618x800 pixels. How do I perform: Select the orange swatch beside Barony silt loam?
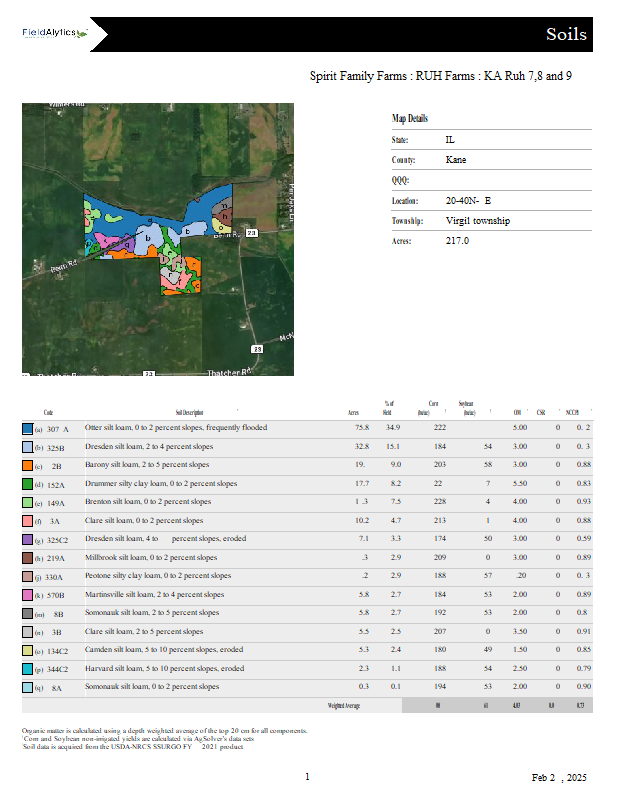pyautogui.click(x=27, y=465)
